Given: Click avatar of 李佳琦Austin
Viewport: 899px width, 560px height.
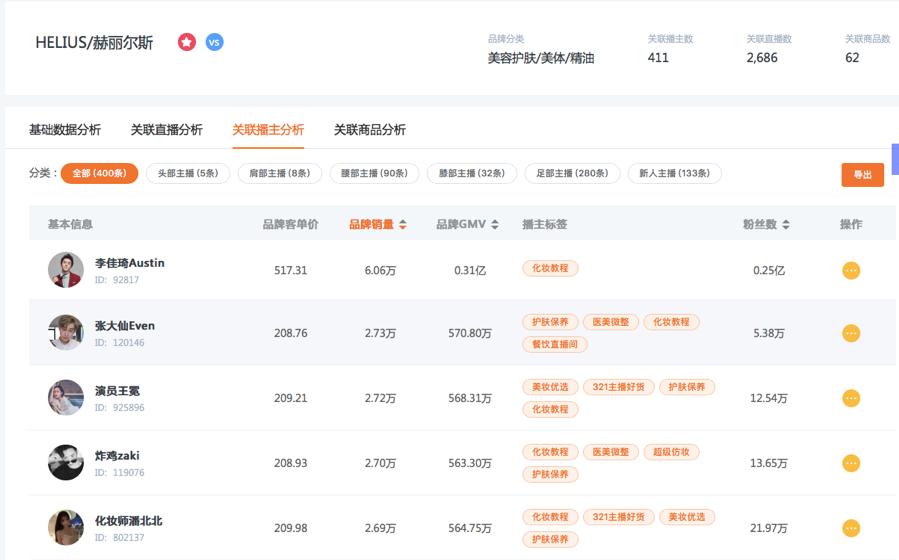Looking at the screenshot, I should (x=66, y=270).
